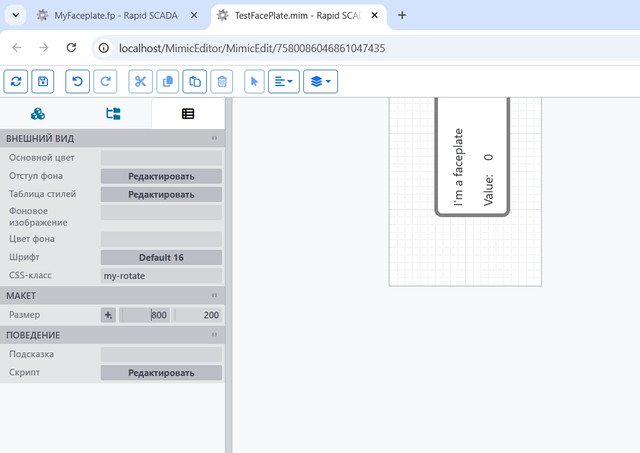Open a new browser tab

point(402,16)
